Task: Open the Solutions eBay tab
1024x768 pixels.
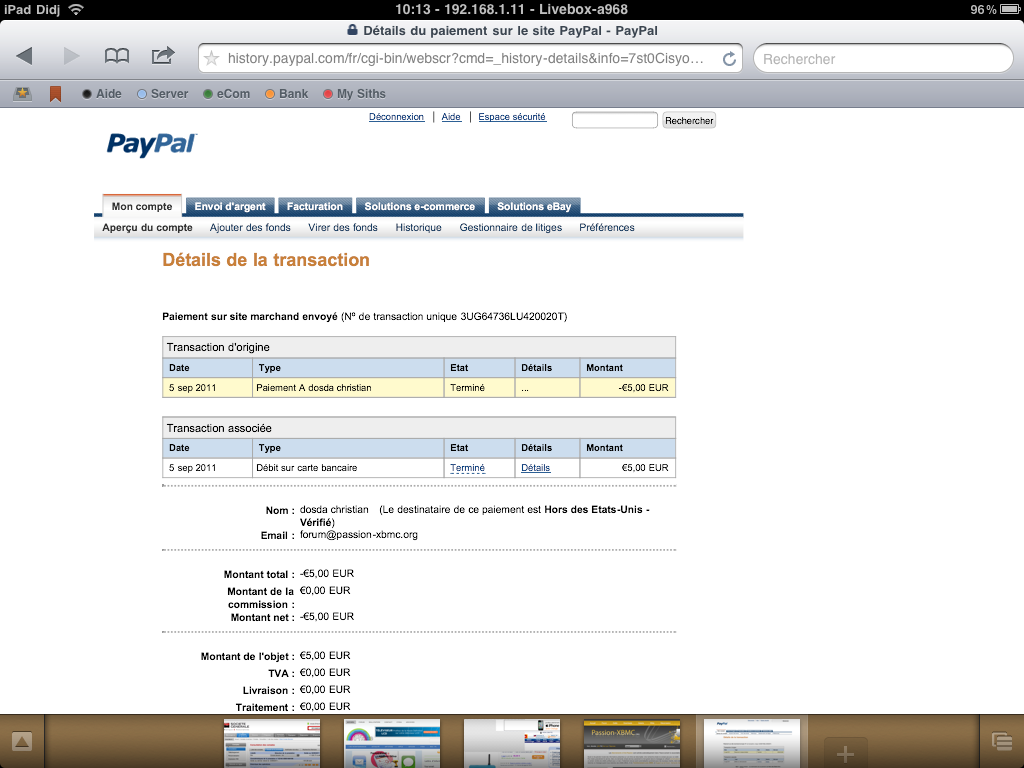Action: pos(534,206)
